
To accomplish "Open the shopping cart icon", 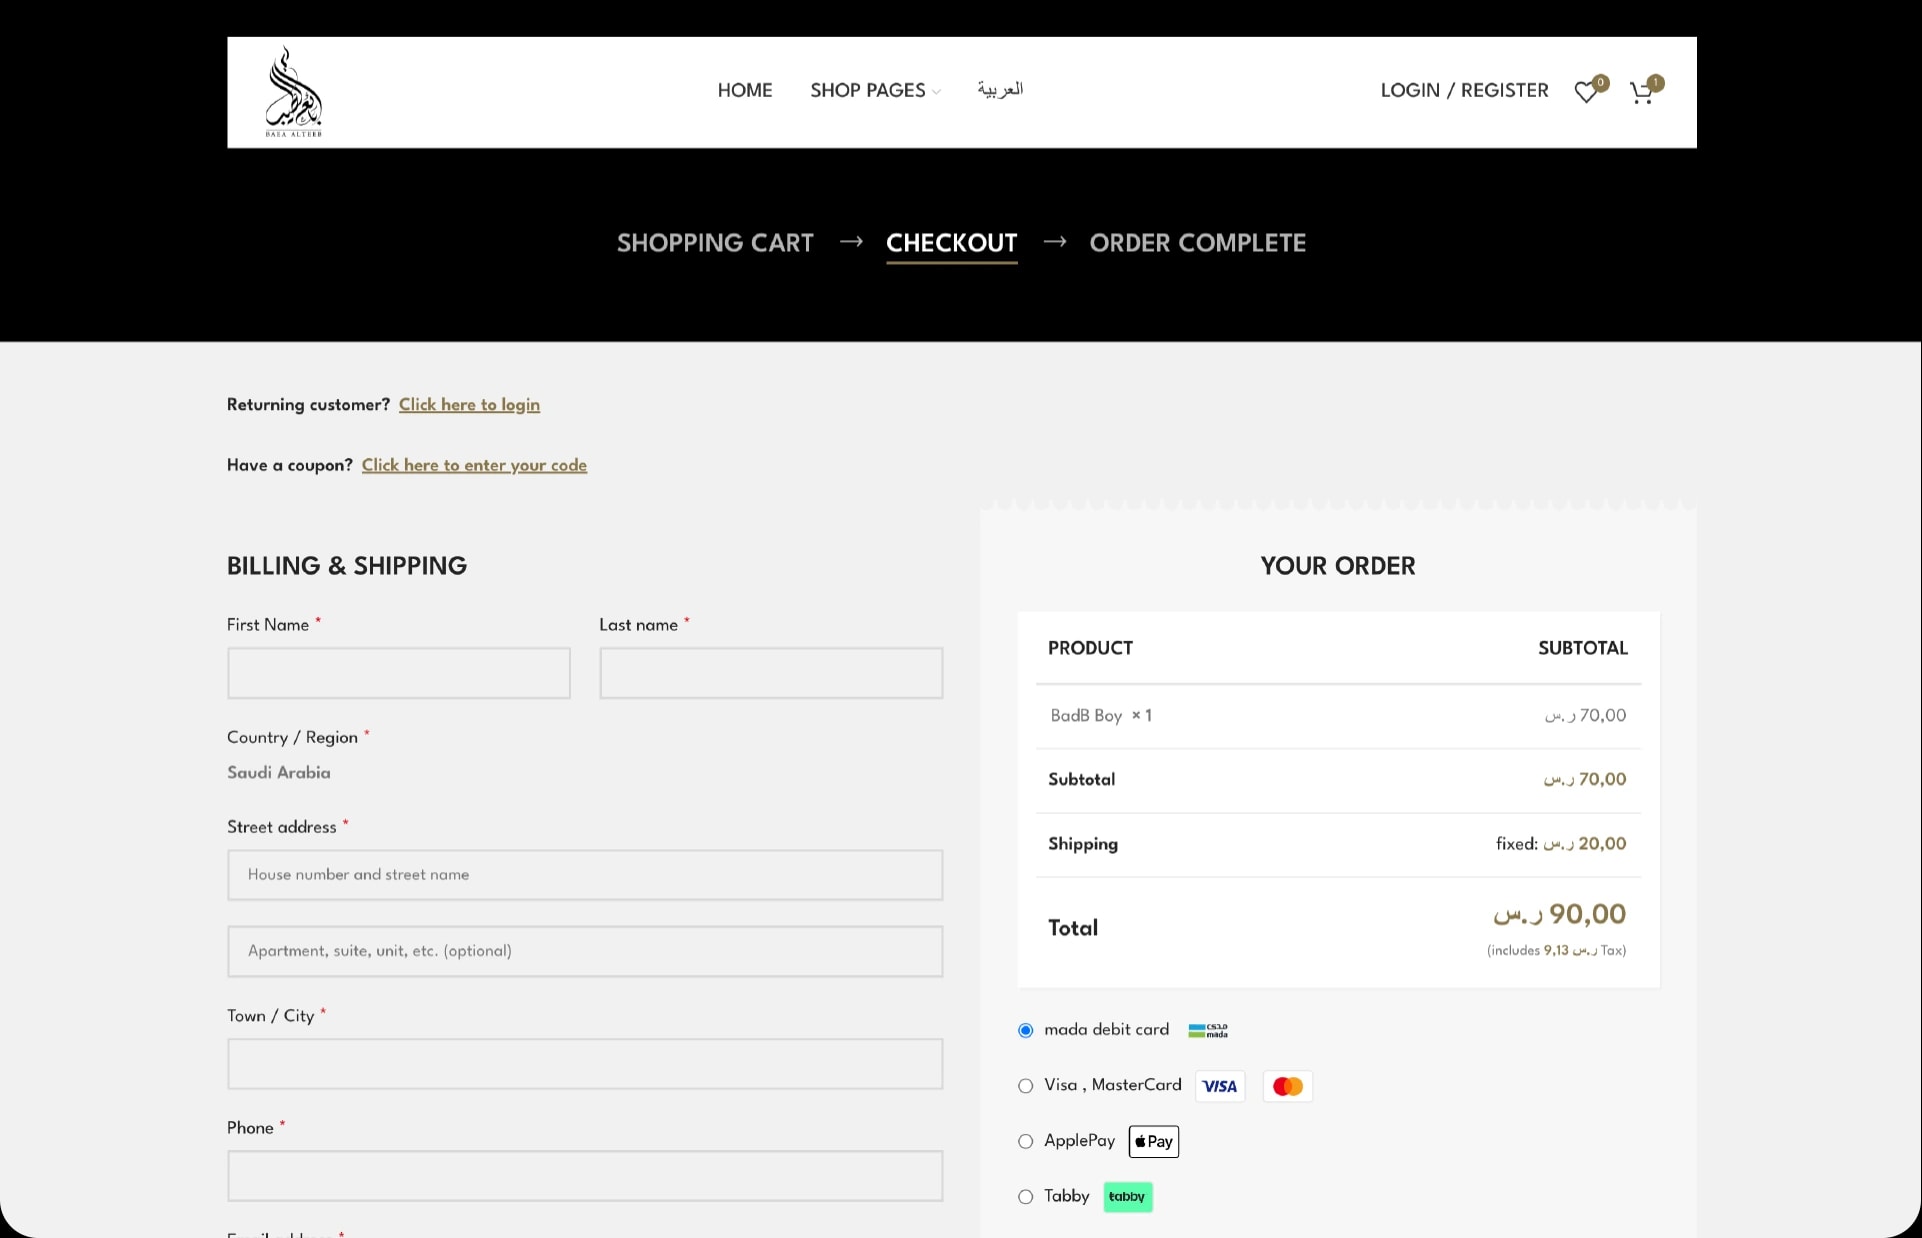I will point(1642,92).
